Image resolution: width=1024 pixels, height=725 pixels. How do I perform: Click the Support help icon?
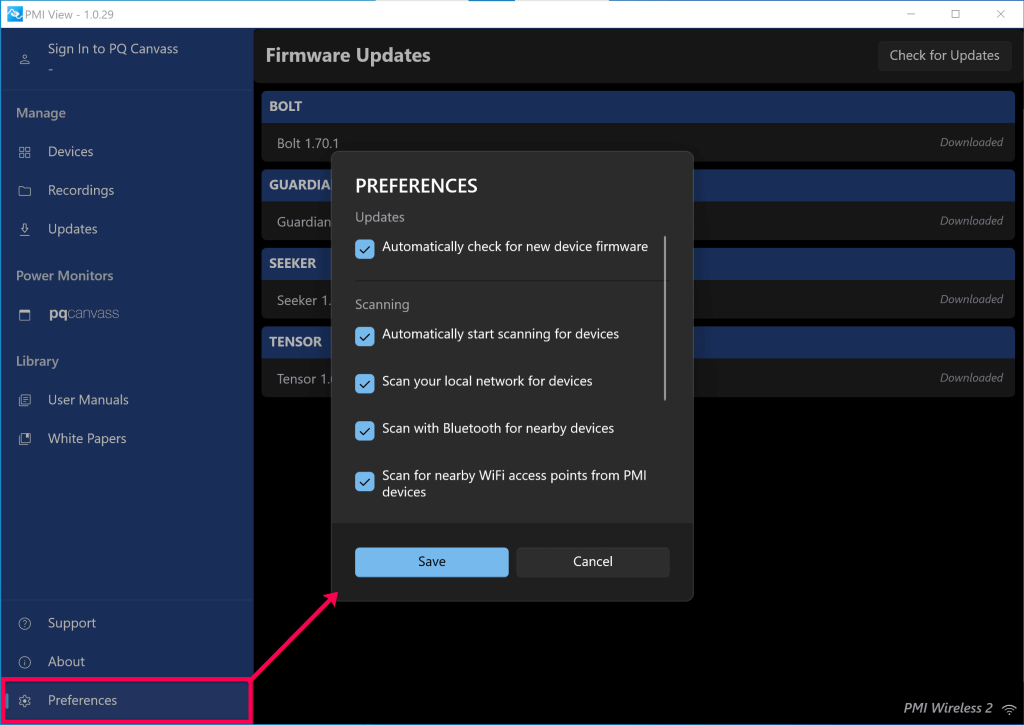[x=24, y=623]
